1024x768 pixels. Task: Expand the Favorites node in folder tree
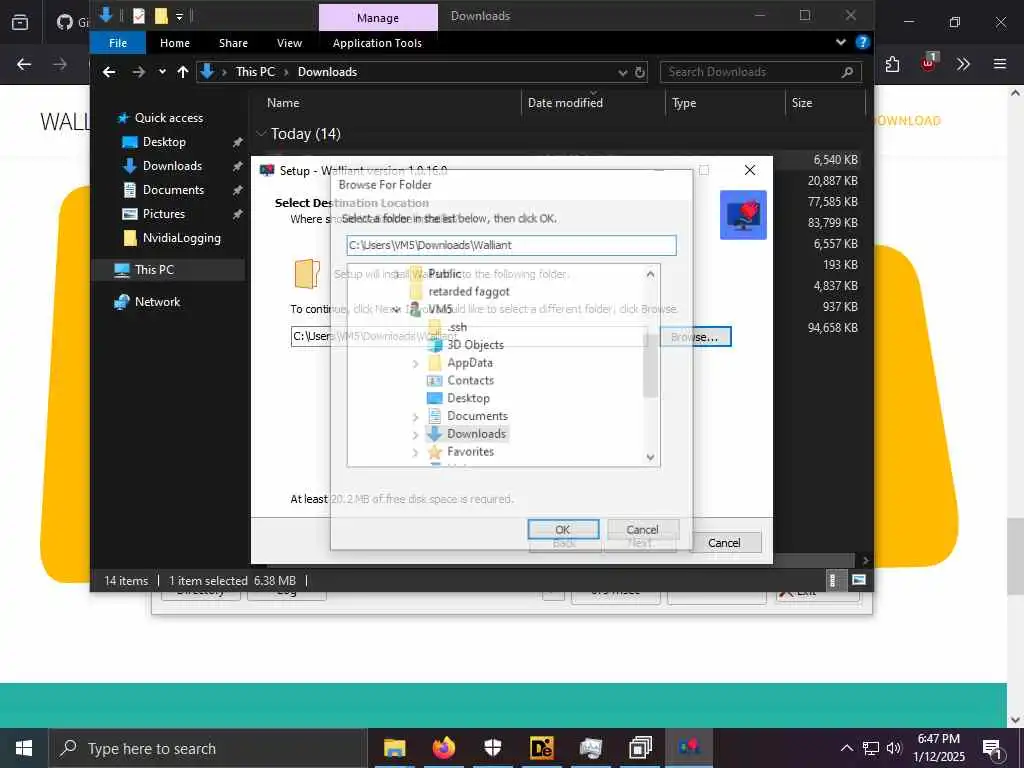(x=415, y=452)
